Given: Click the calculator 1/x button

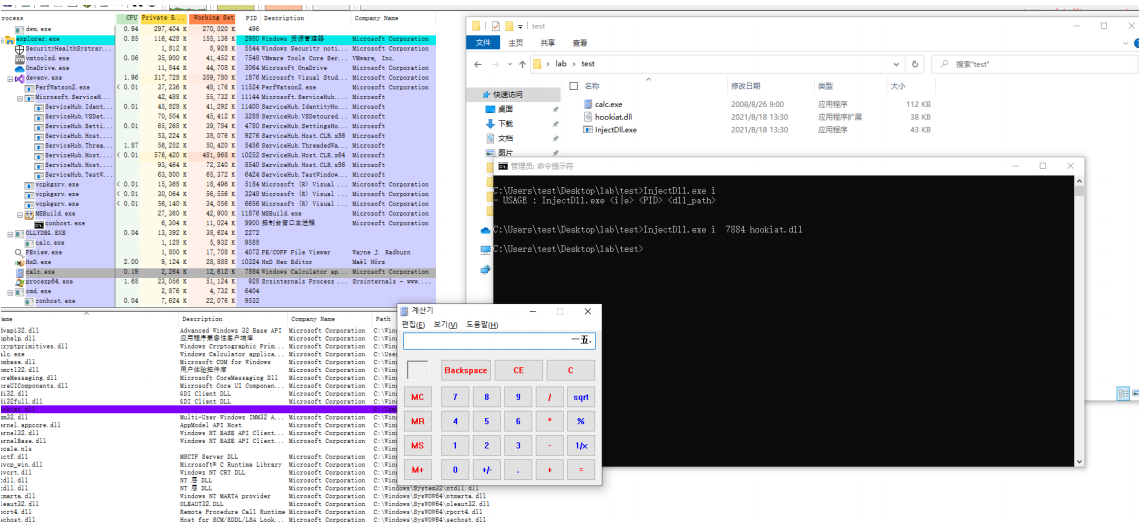Looking at the screenshot, I should click(x=581, y=446).
